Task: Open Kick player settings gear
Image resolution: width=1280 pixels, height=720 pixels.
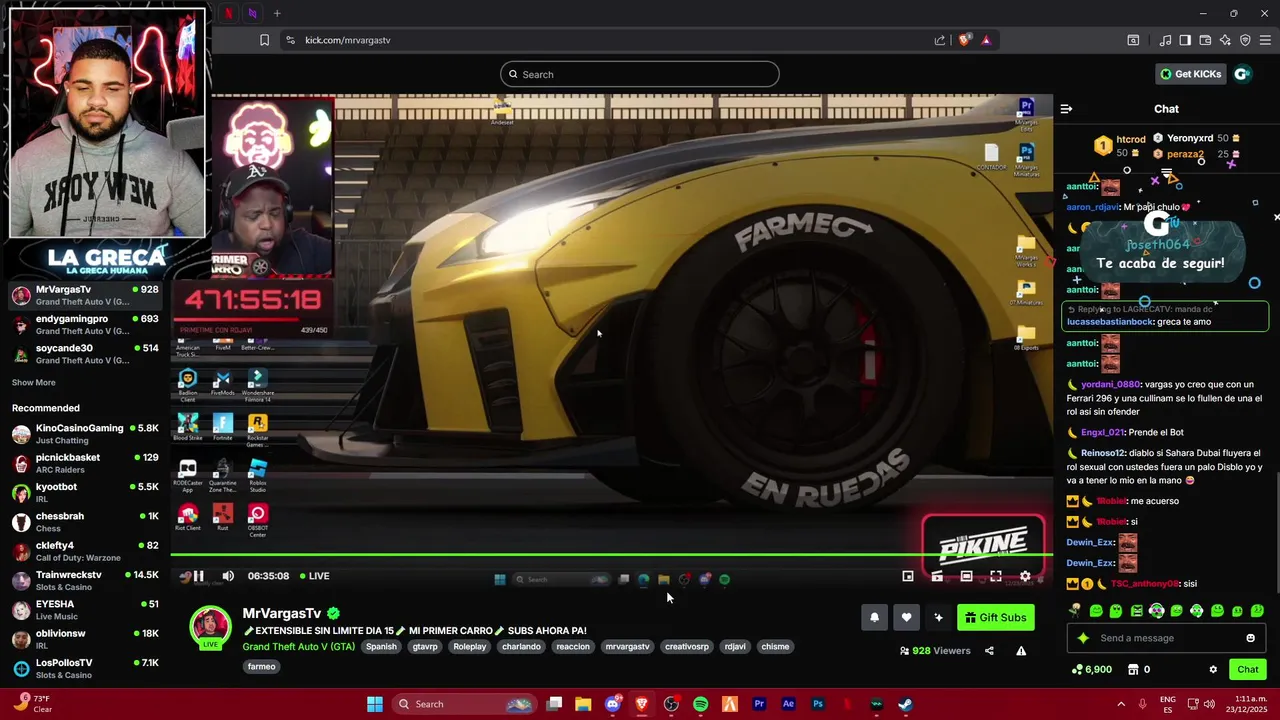Action: coord(1025,576)
